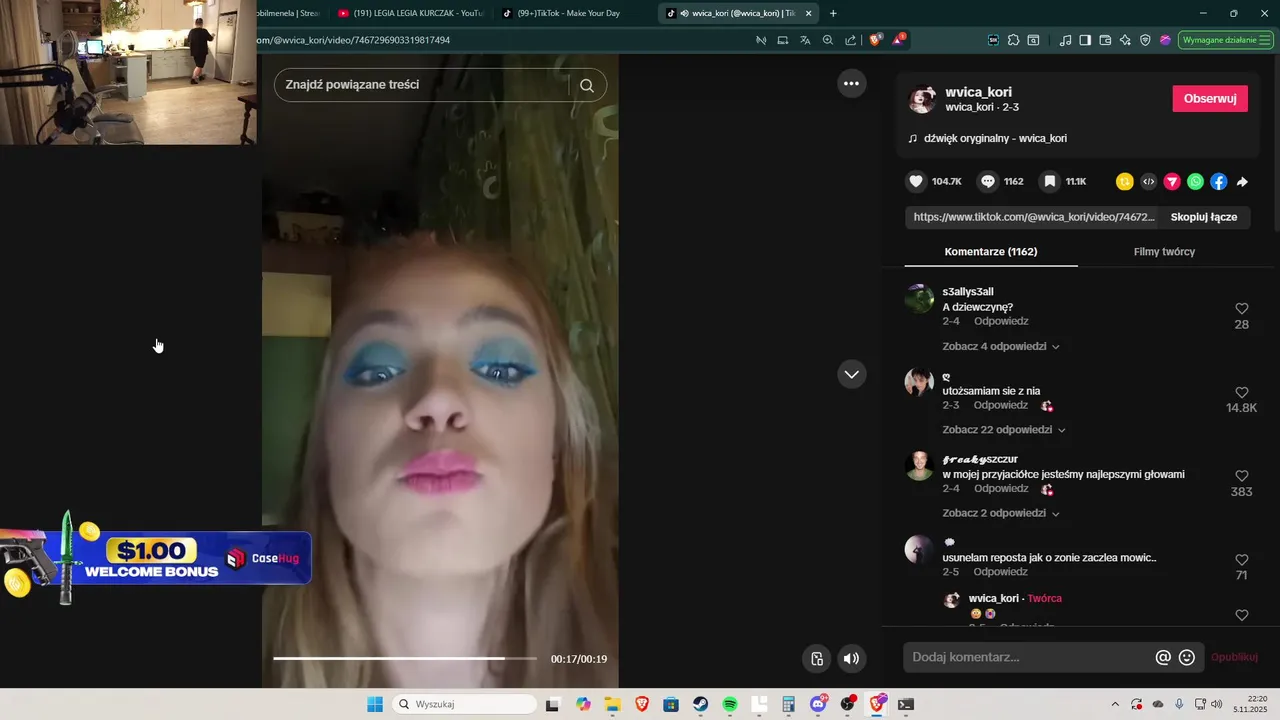The height and width of the screenshot is (720, 1280).
Task: Open the page translate icon
Action: 805,40
